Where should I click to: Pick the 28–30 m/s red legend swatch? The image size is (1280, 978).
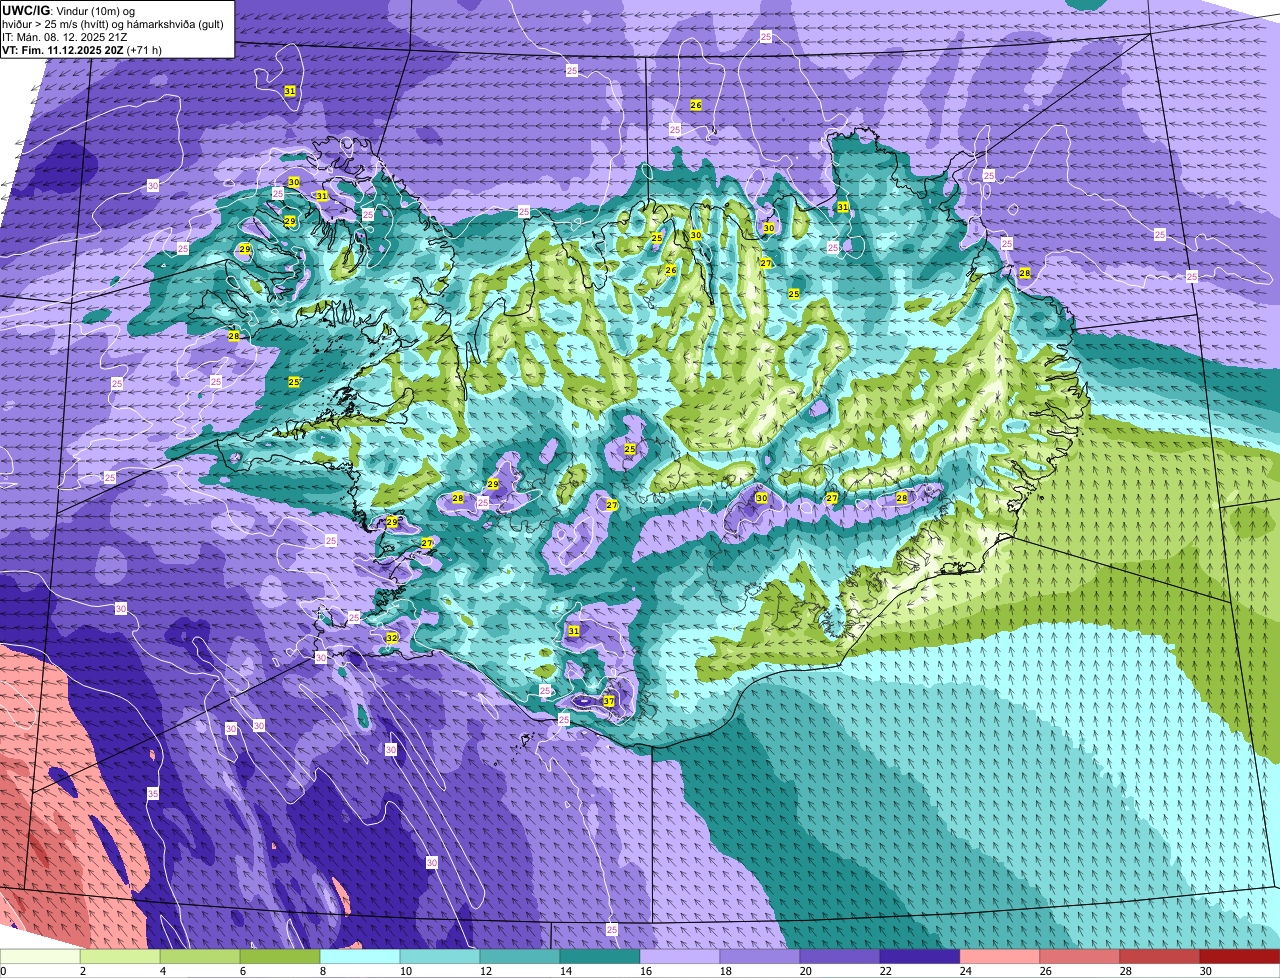(x=1160, y=956)
